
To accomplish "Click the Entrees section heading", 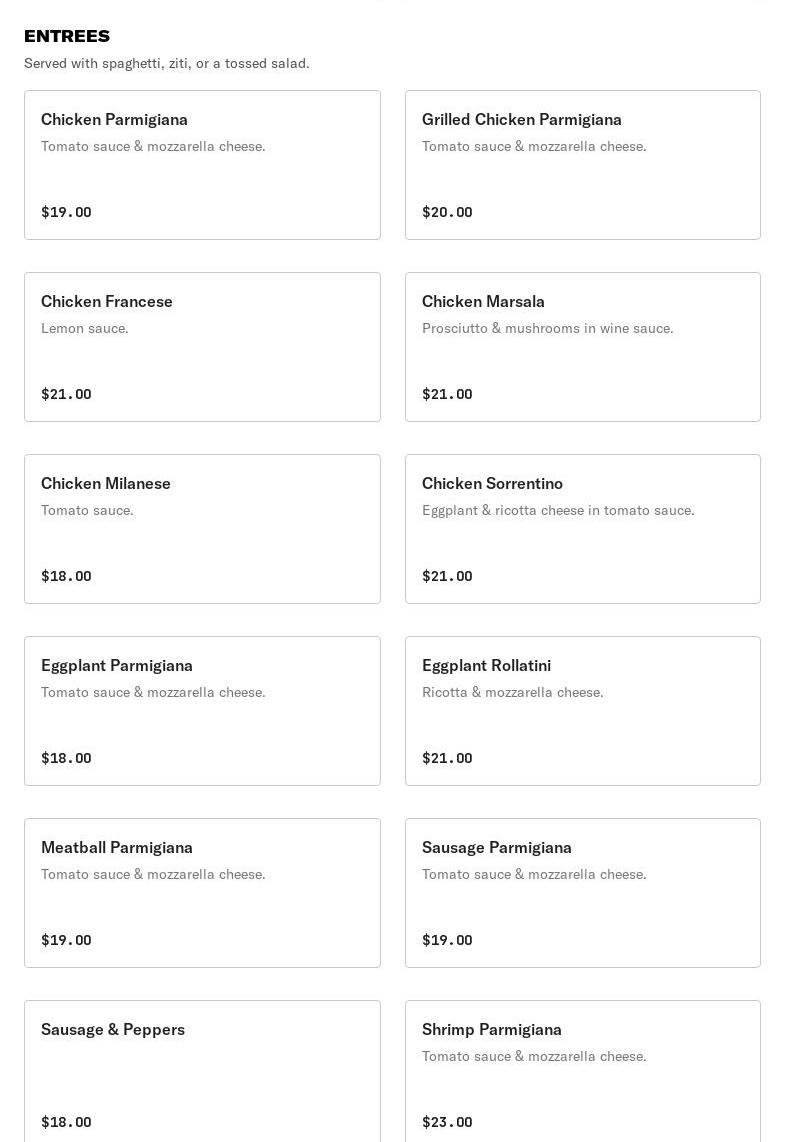I will pos(67,36).
